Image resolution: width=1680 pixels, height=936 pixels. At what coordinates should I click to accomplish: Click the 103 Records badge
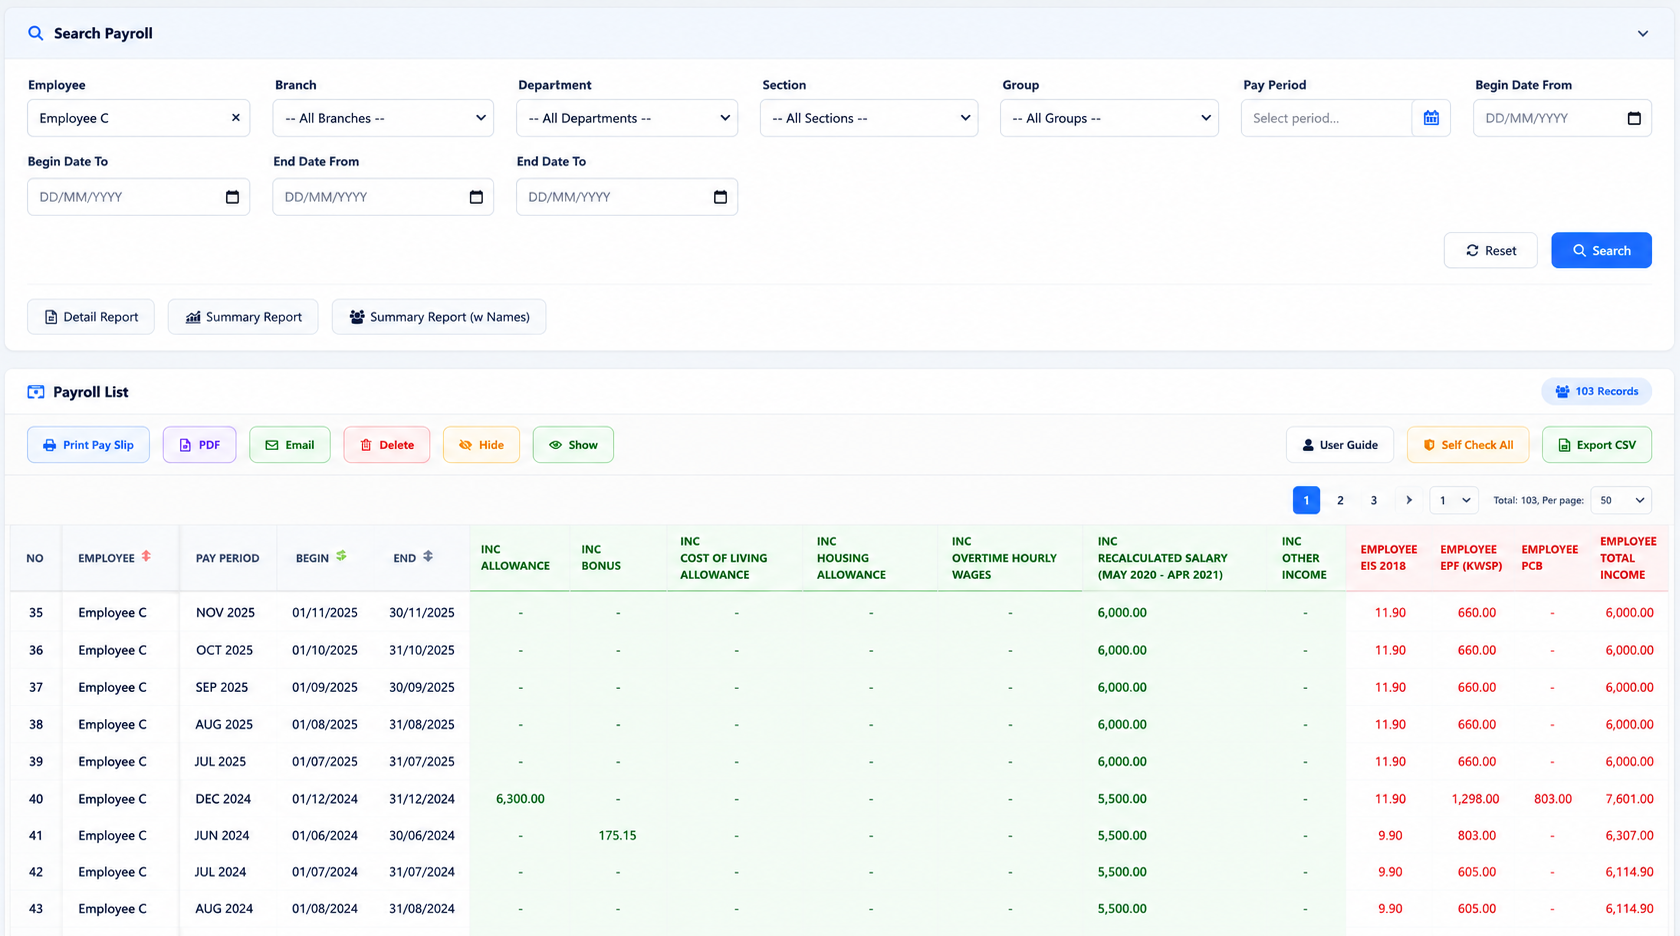tap(1596, 391)
